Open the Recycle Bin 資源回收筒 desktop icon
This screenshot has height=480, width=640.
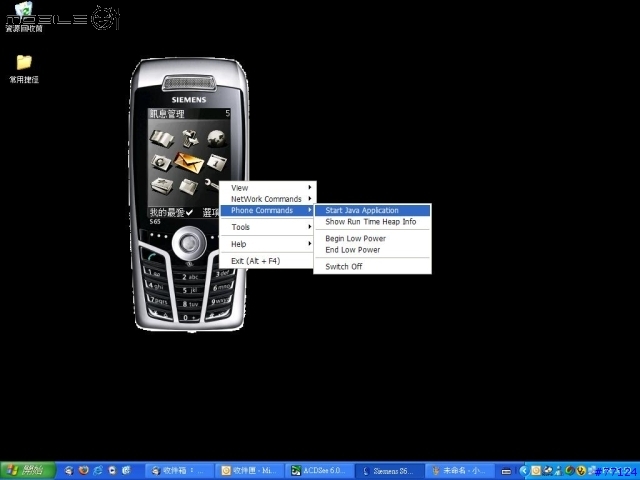pos(24,17)
